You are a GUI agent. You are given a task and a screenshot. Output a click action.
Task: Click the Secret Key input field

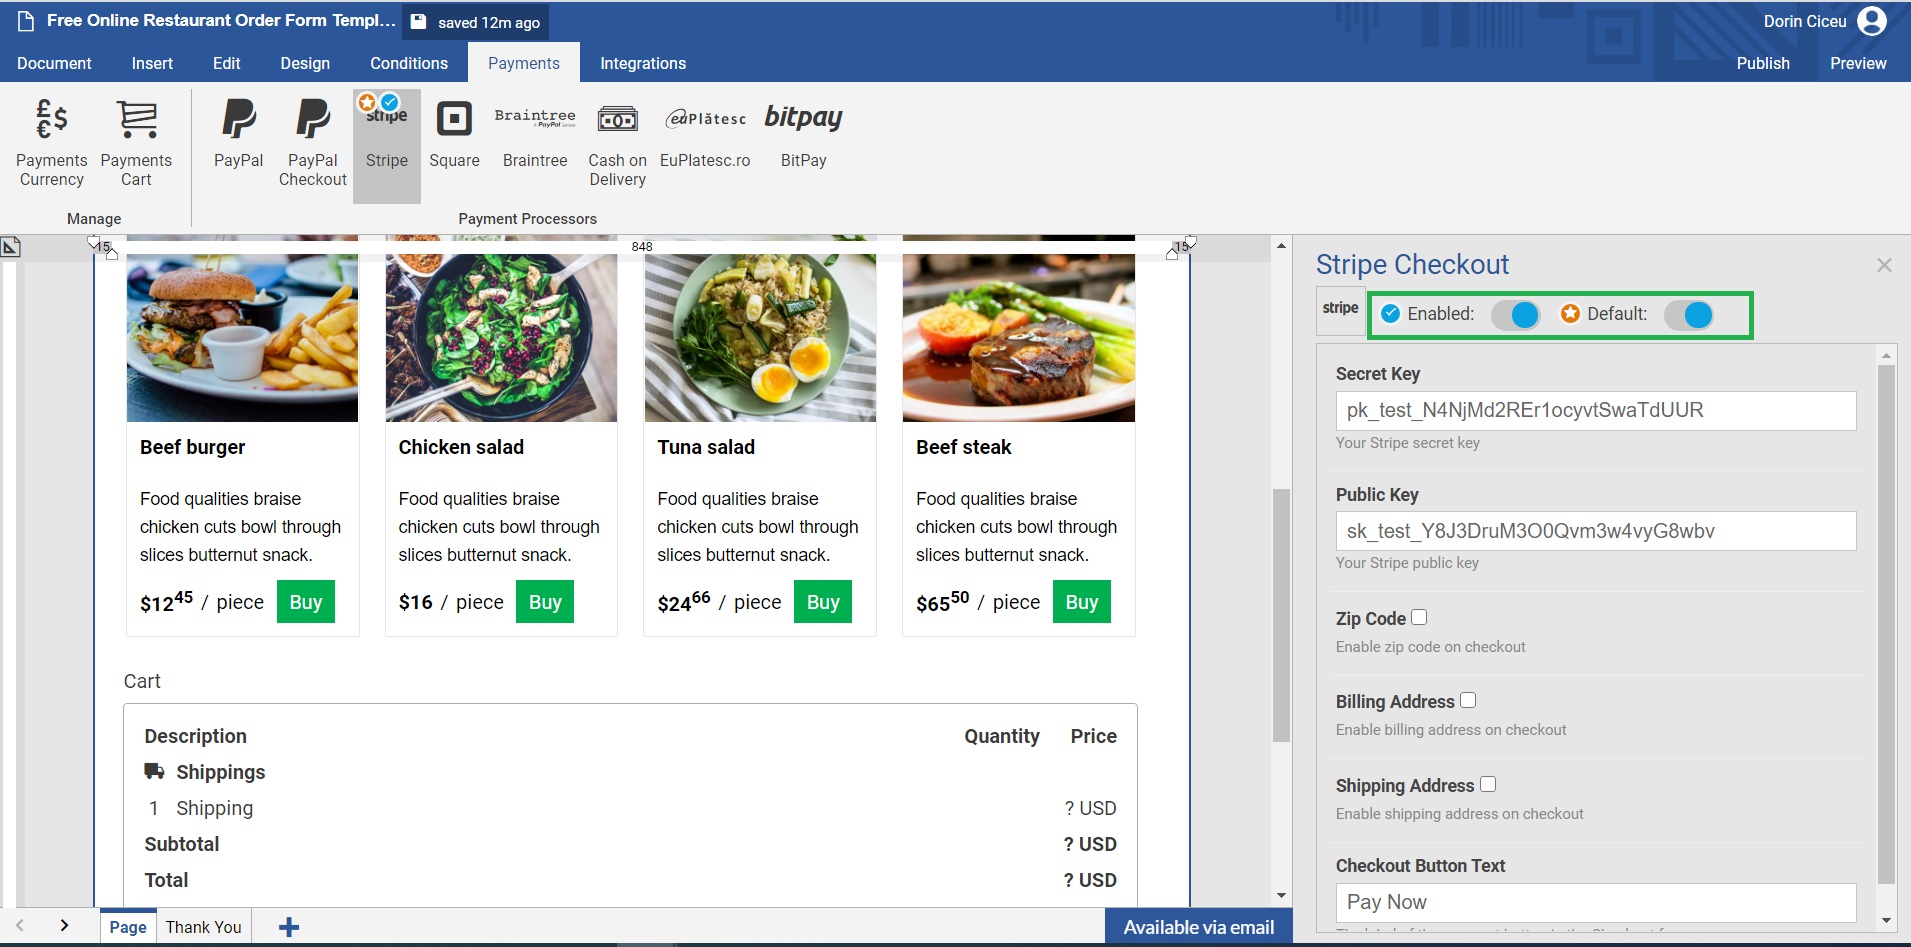click(x=1595, y=410)
